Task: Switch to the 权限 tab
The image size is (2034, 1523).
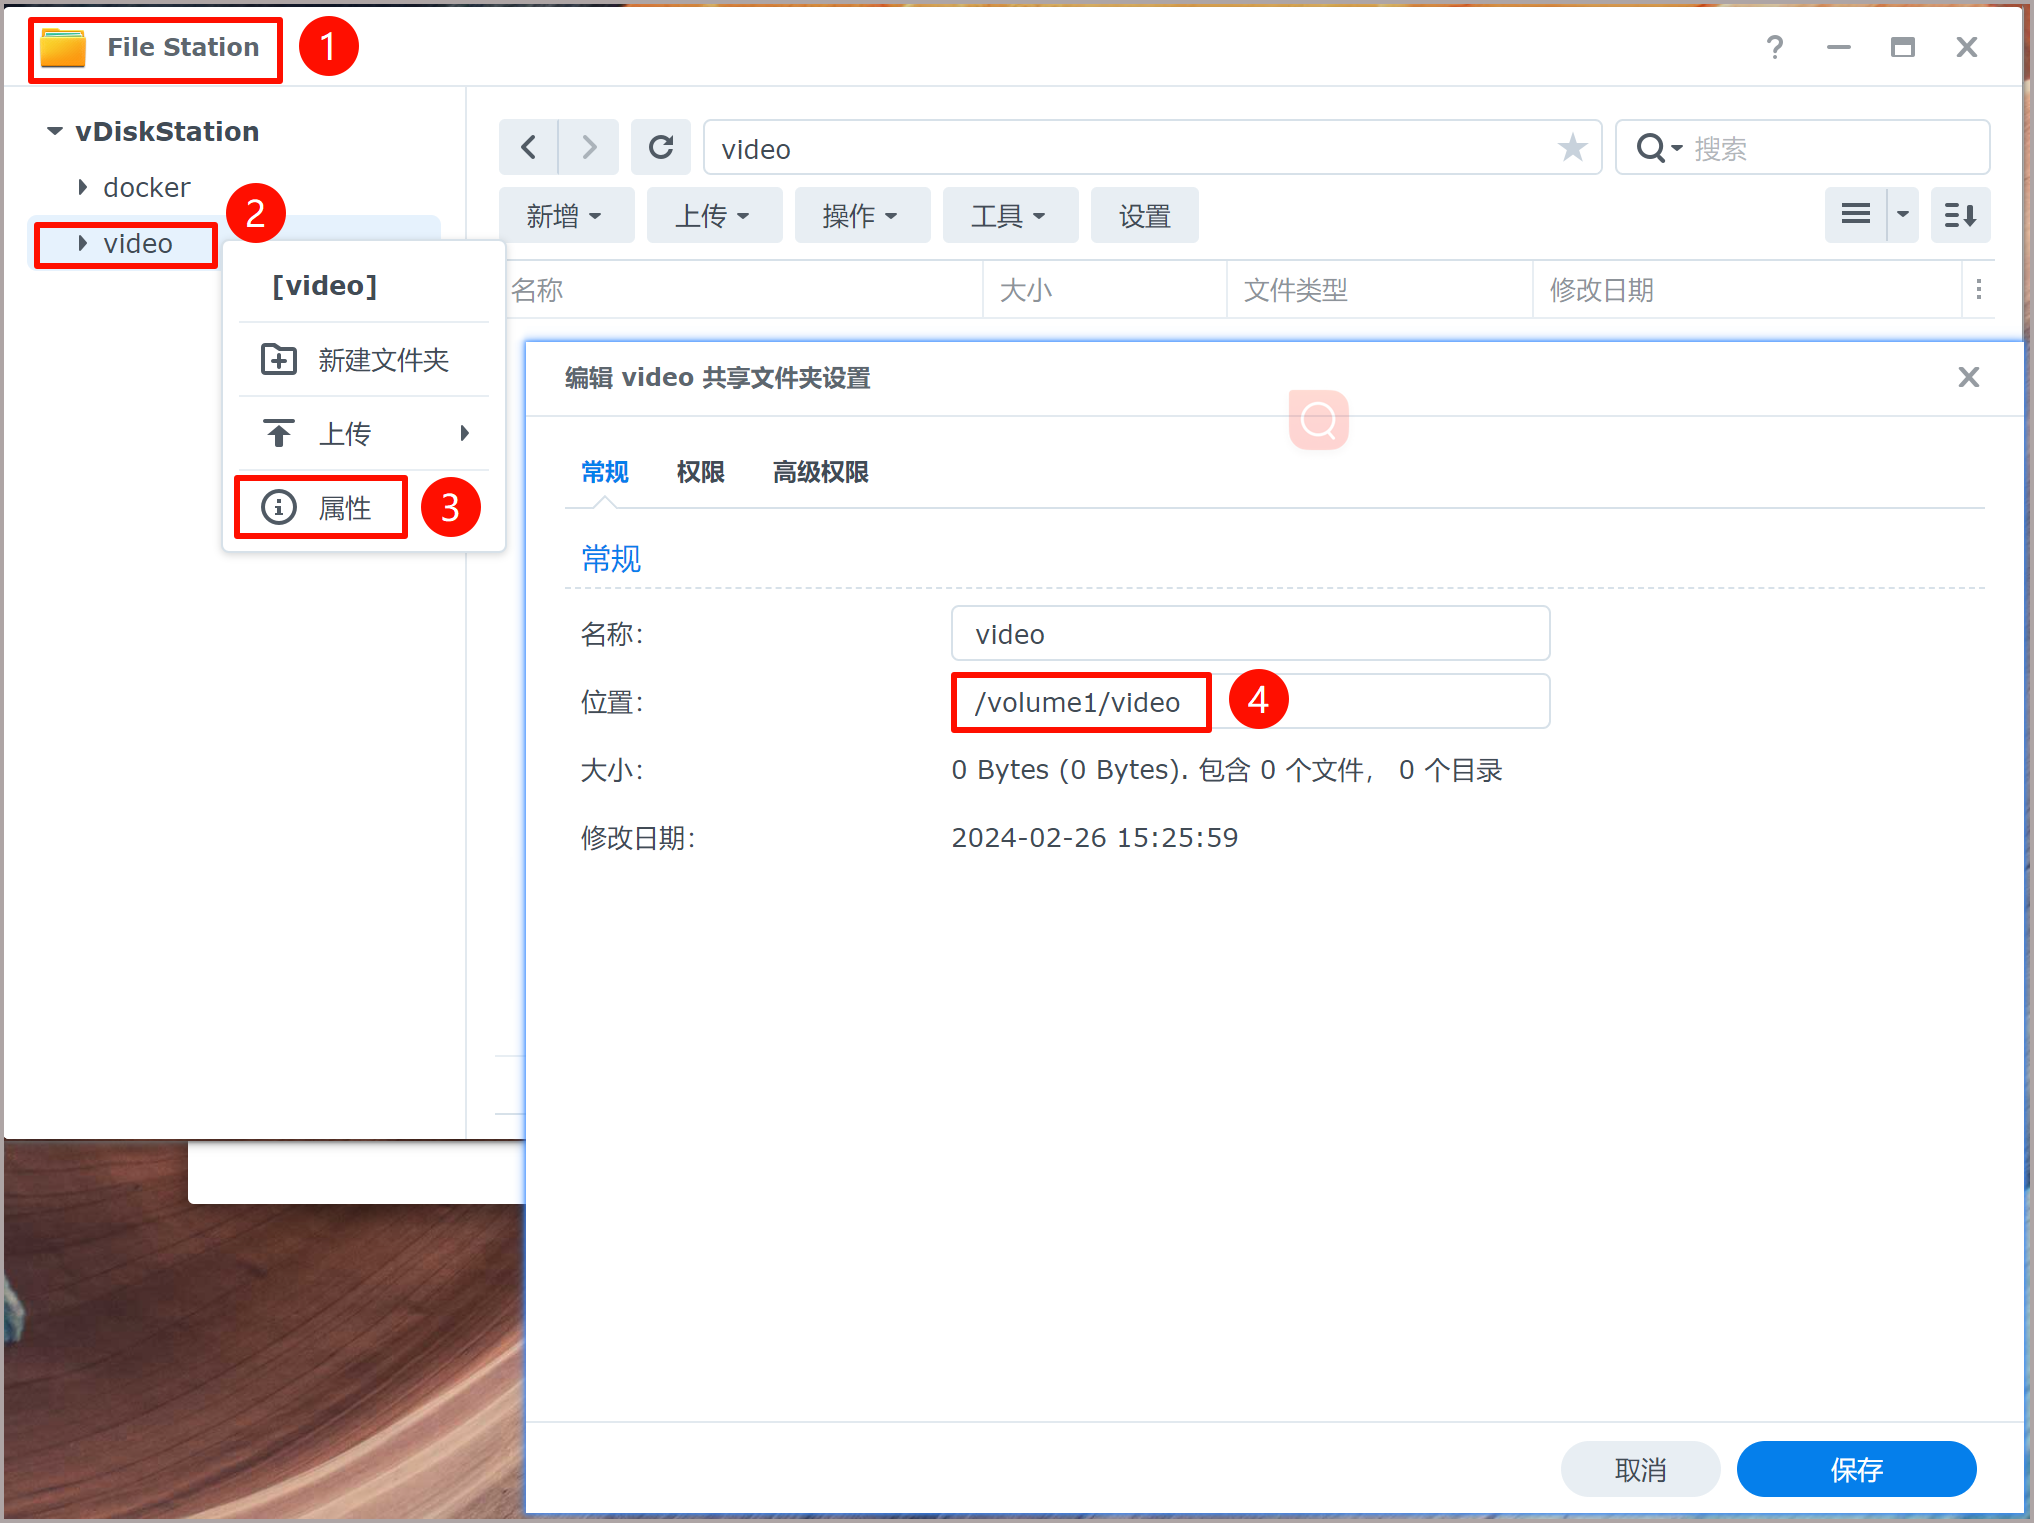Action: coord(700,472)
